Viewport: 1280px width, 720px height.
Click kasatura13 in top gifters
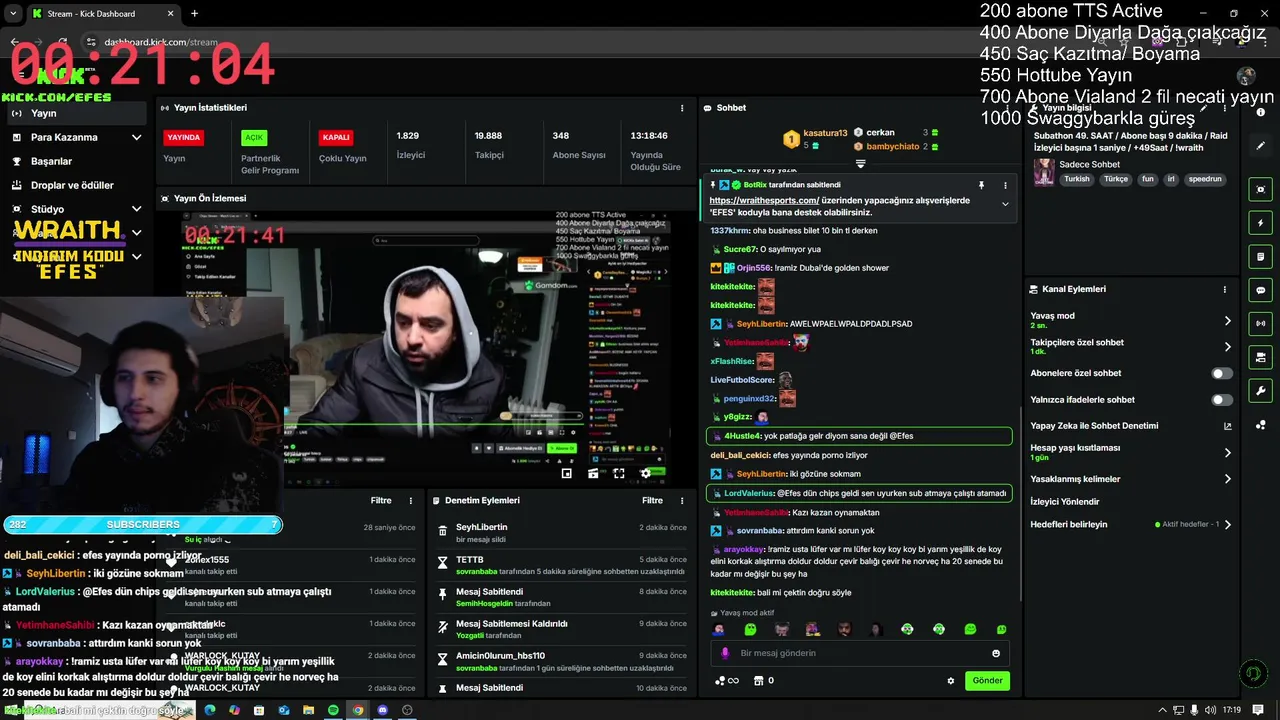[x=825, y=133]
